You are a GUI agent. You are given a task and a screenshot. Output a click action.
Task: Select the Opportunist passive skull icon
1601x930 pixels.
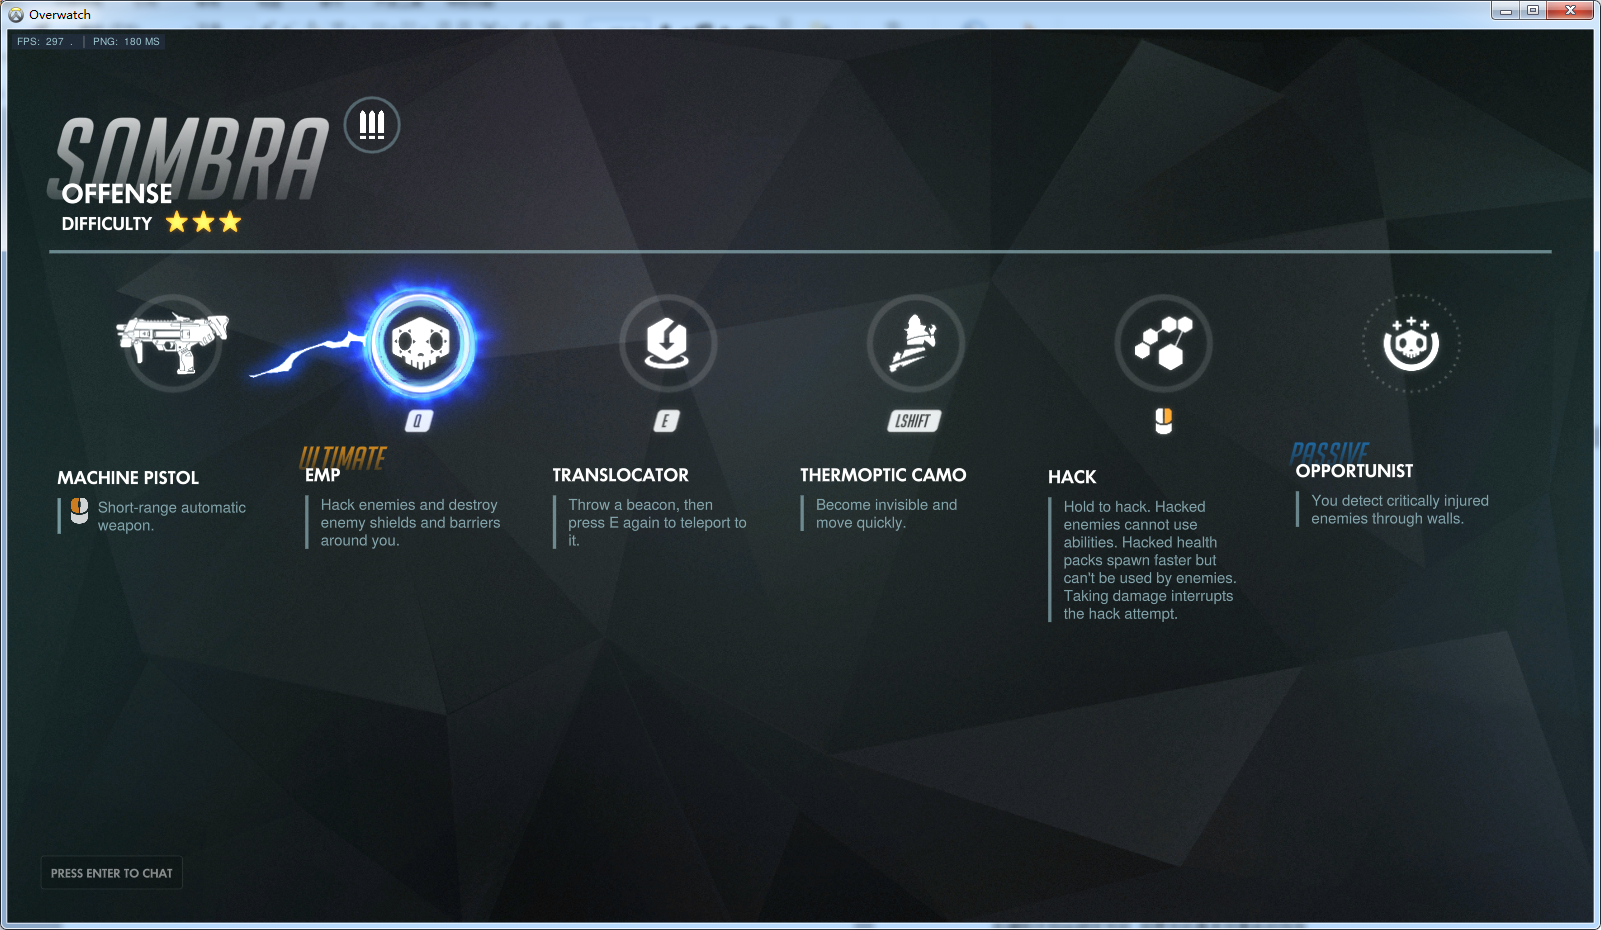coord(1411,343)
